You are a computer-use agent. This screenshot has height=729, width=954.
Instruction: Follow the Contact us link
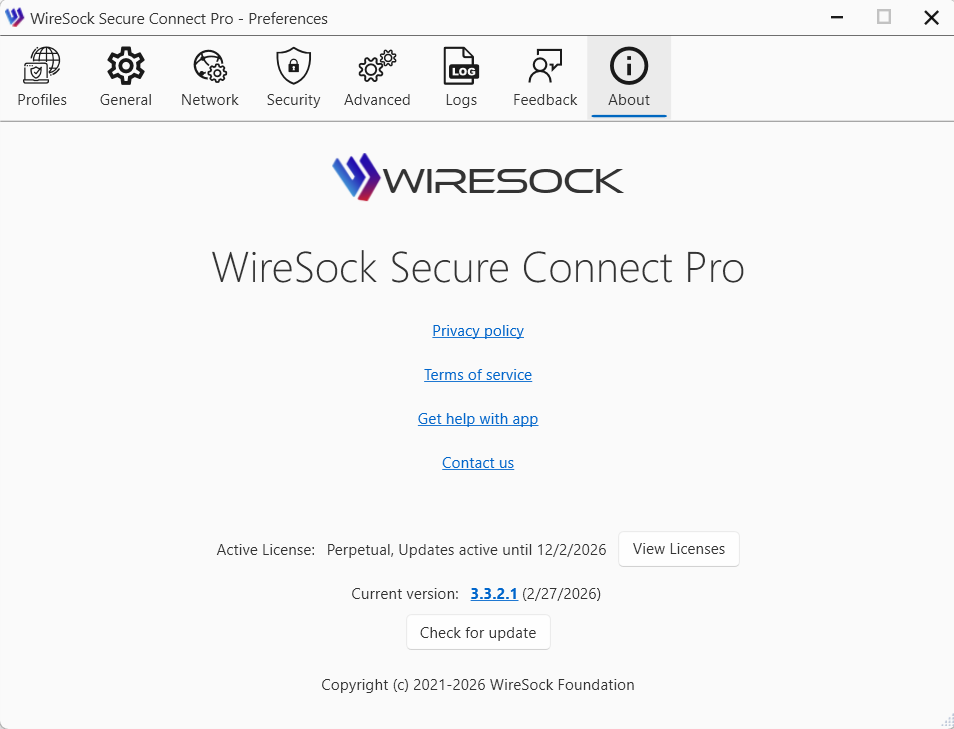click(x=478, y=463)
